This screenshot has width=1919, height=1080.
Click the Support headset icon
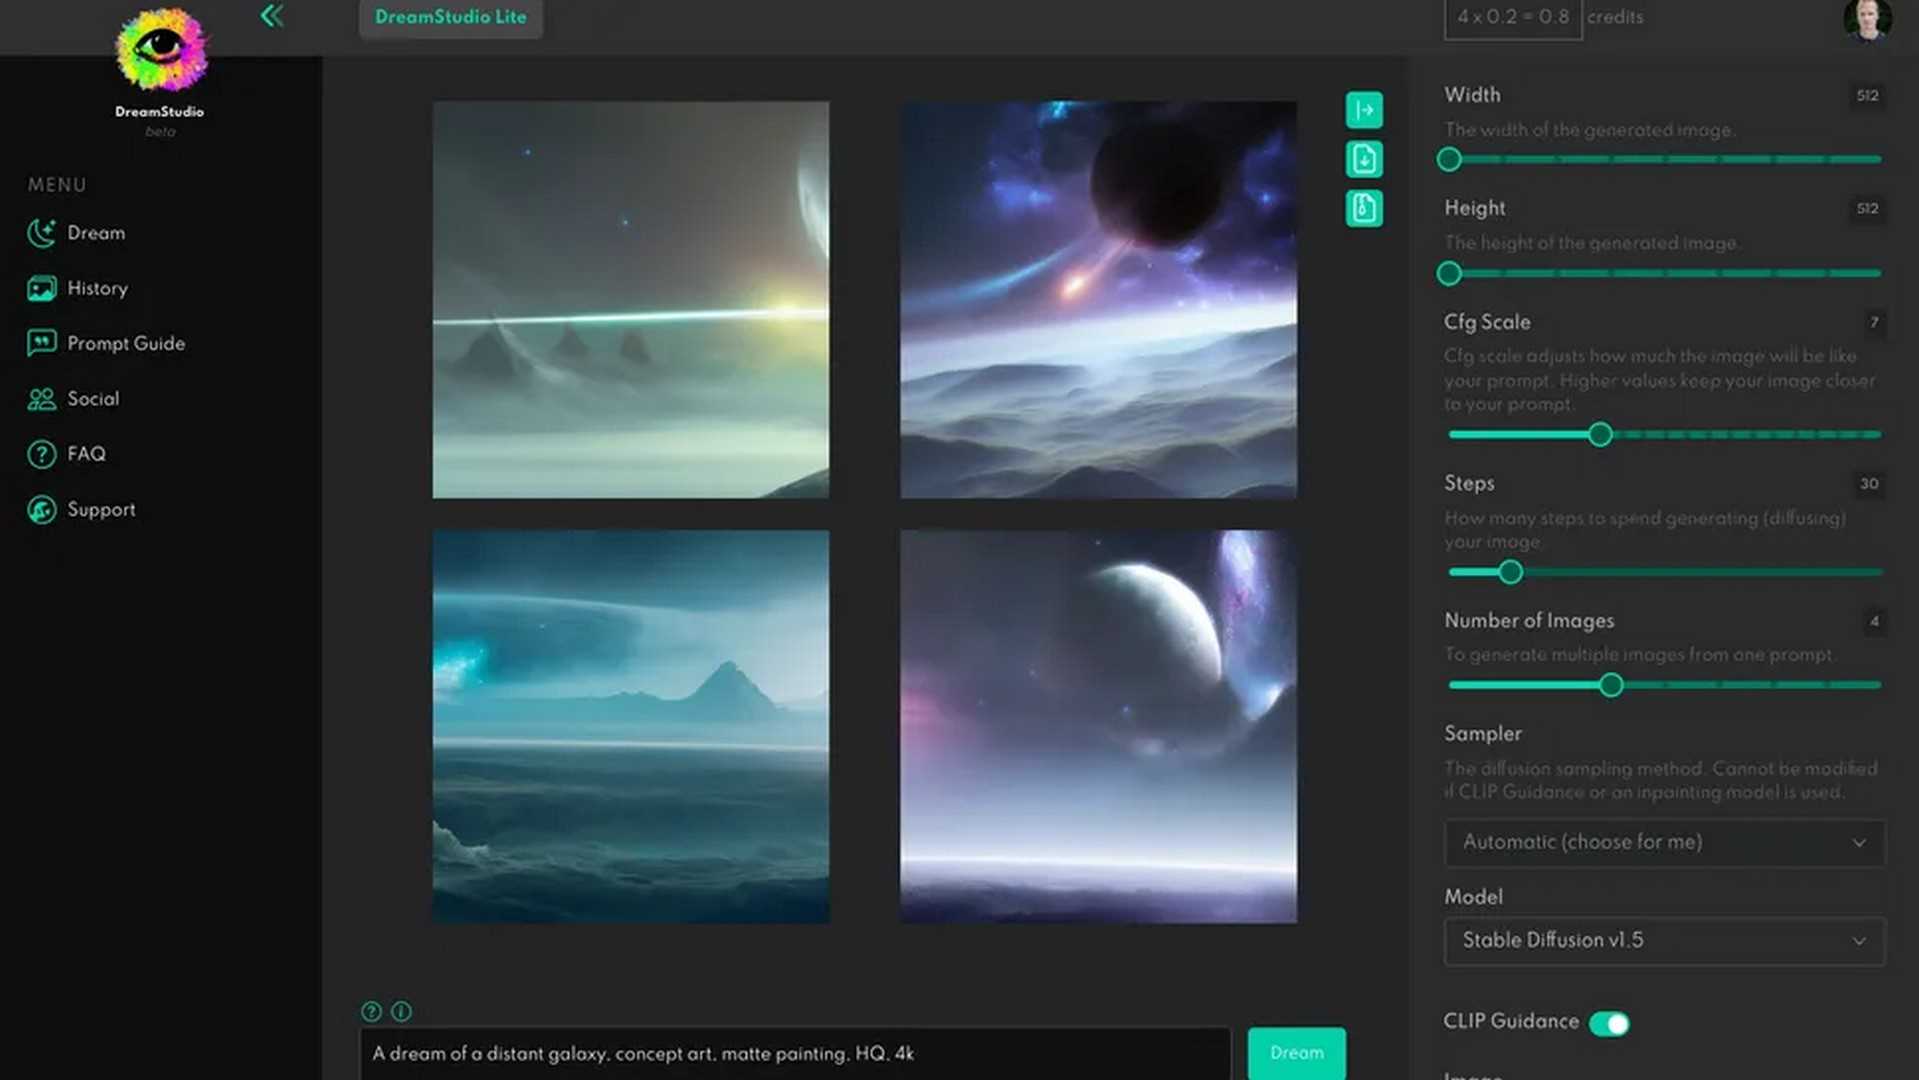(x=41, y=510)
